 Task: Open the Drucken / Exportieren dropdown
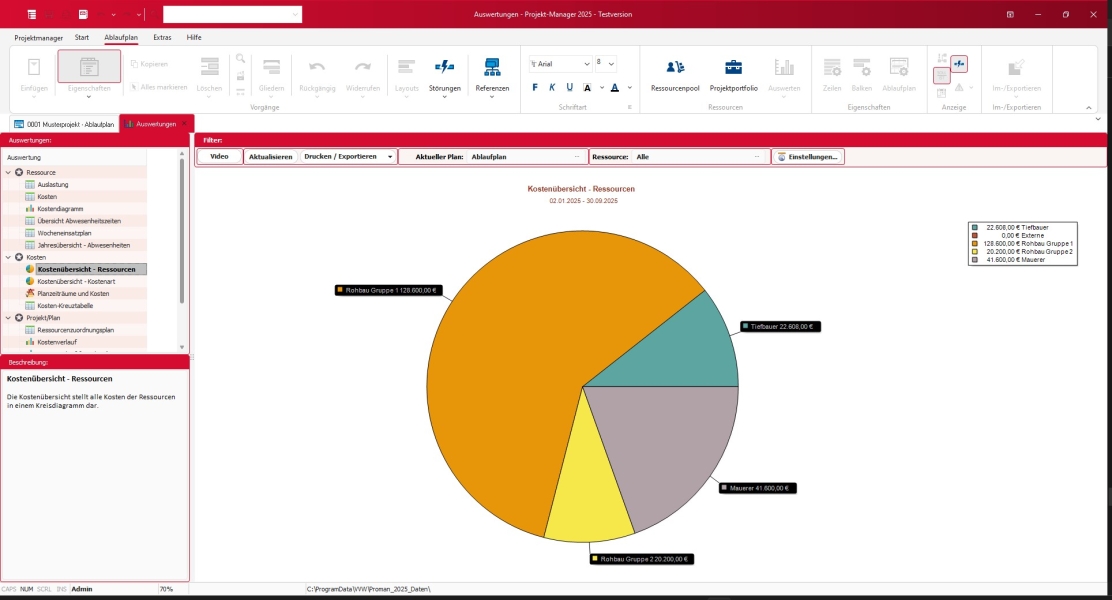pyautogui.click(x=348, y=157)
